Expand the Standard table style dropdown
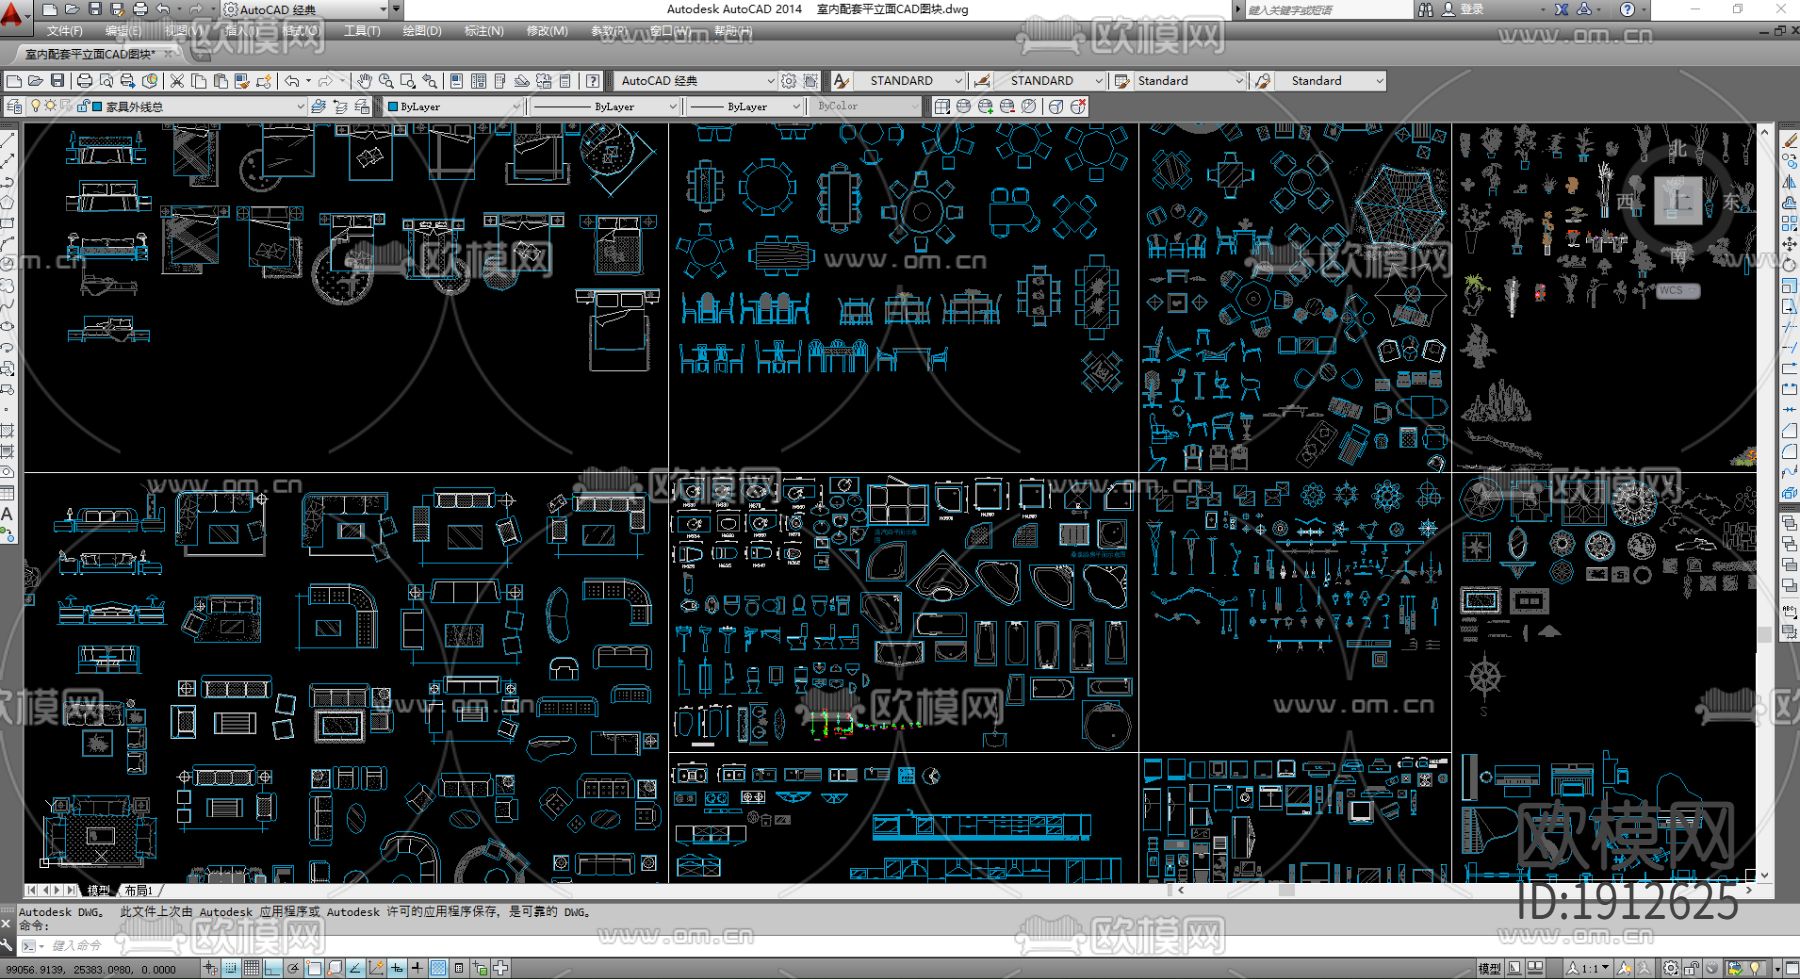 [x=1239, y=81]
